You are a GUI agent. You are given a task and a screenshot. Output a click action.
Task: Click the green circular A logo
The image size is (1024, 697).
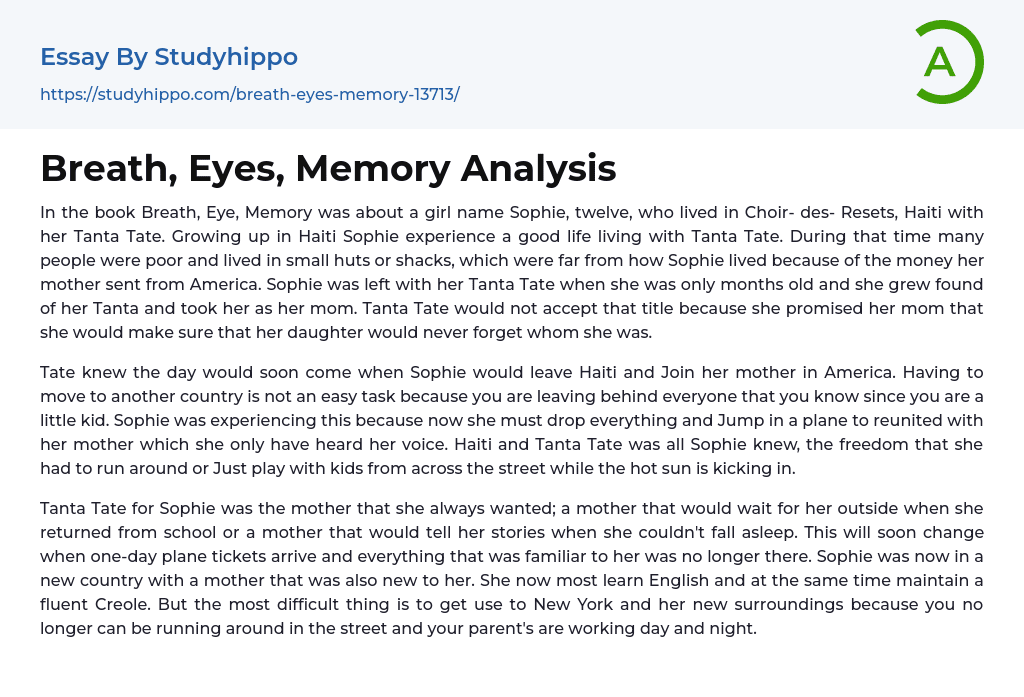coord(948,62)
